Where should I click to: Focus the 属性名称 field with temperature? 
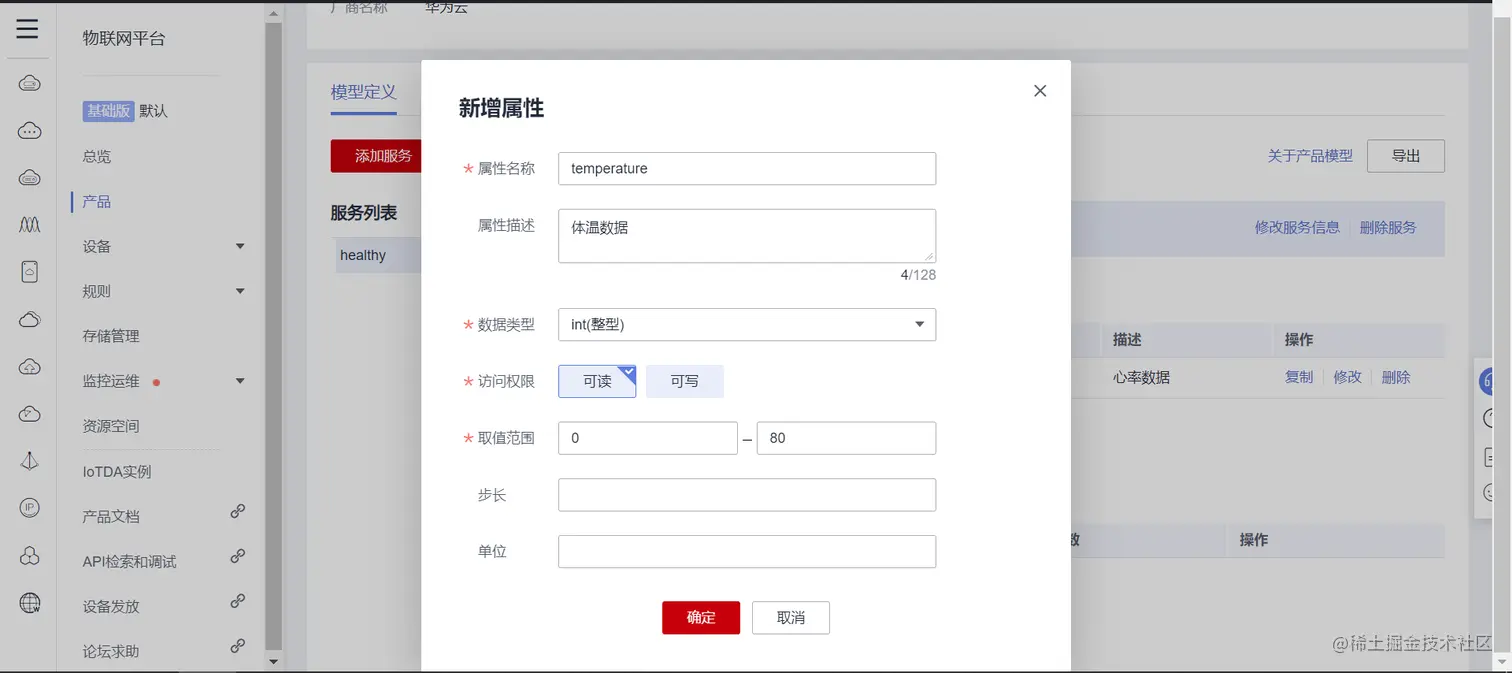(x=747, y=168)
